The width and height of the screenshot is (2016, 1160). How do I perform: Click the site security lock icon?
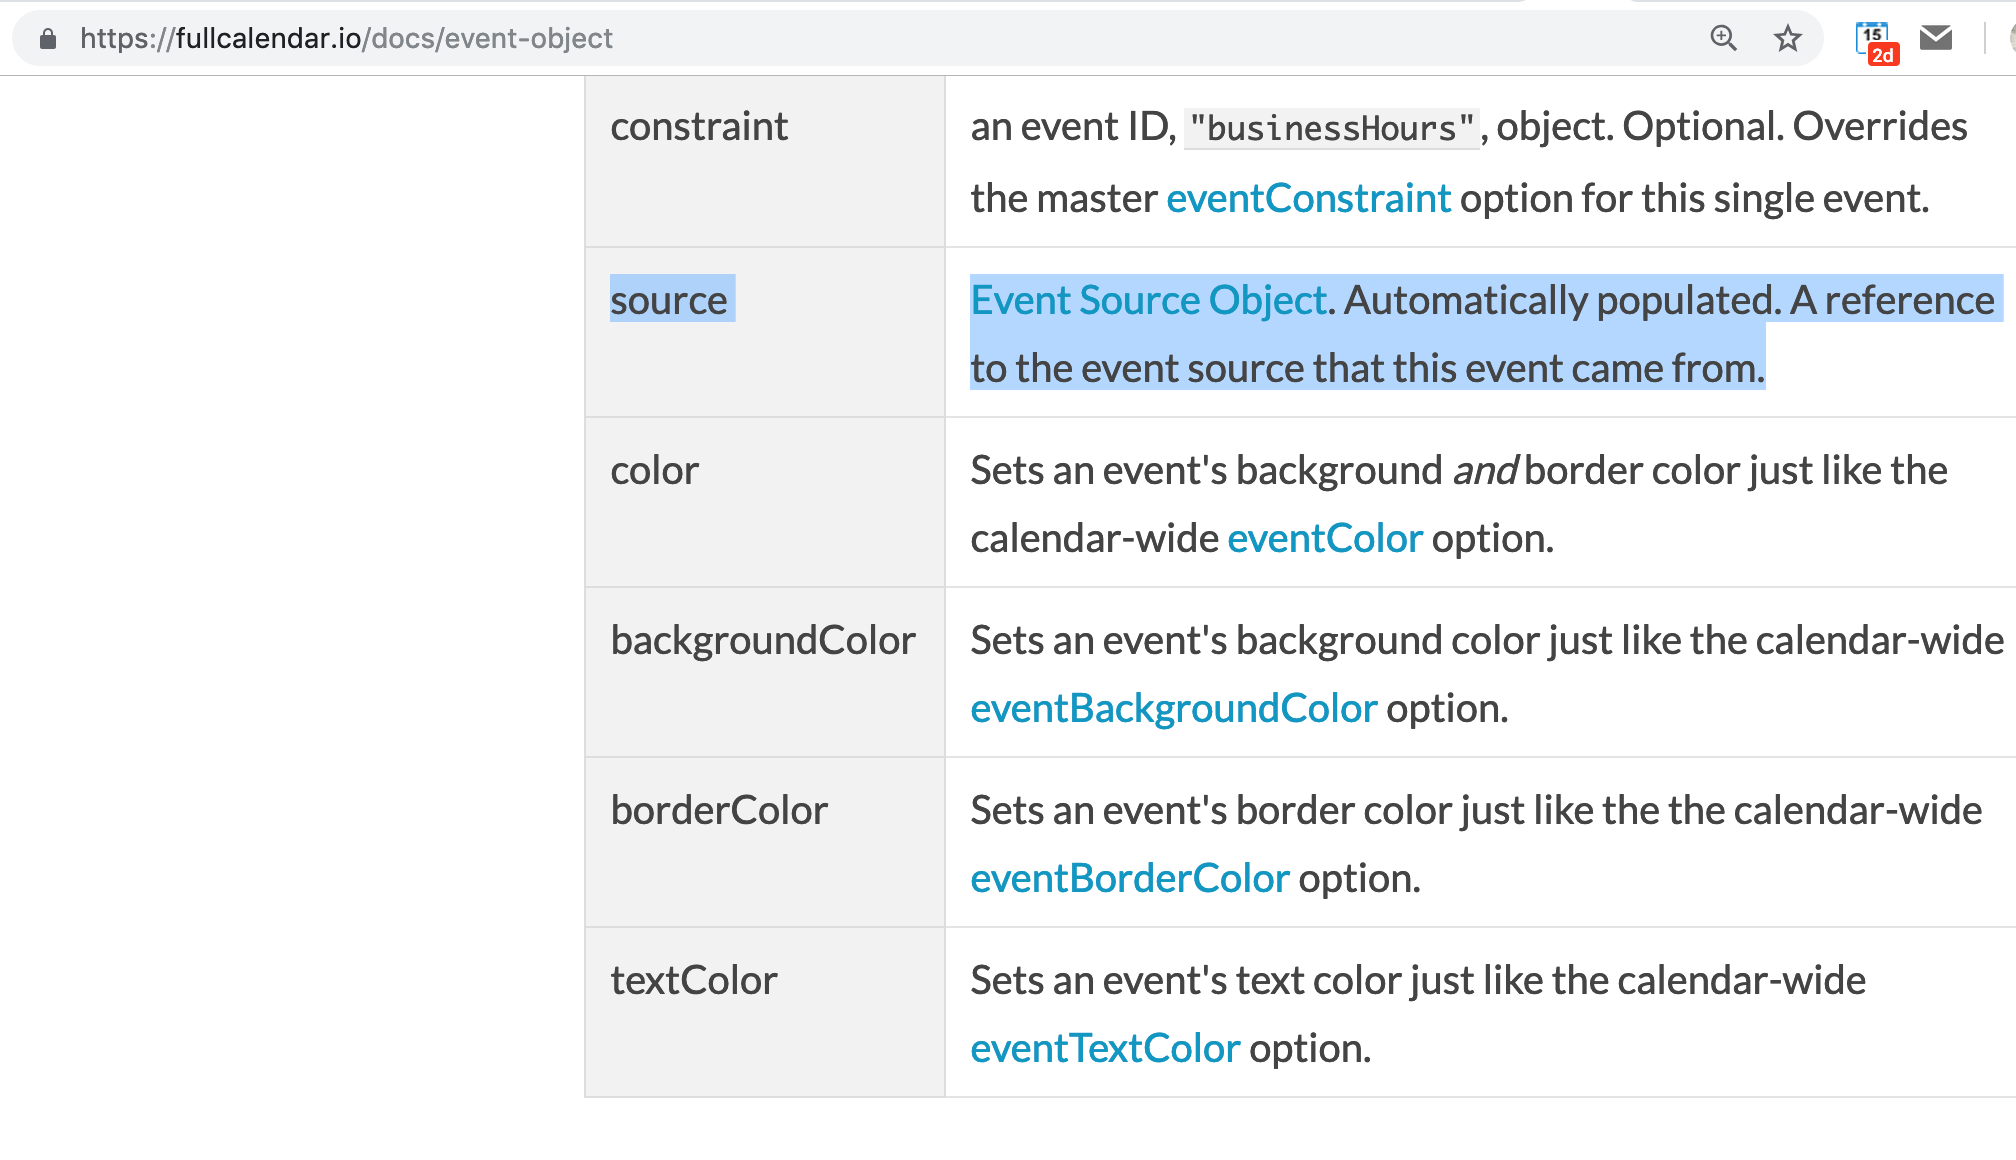tap(47, 39)
